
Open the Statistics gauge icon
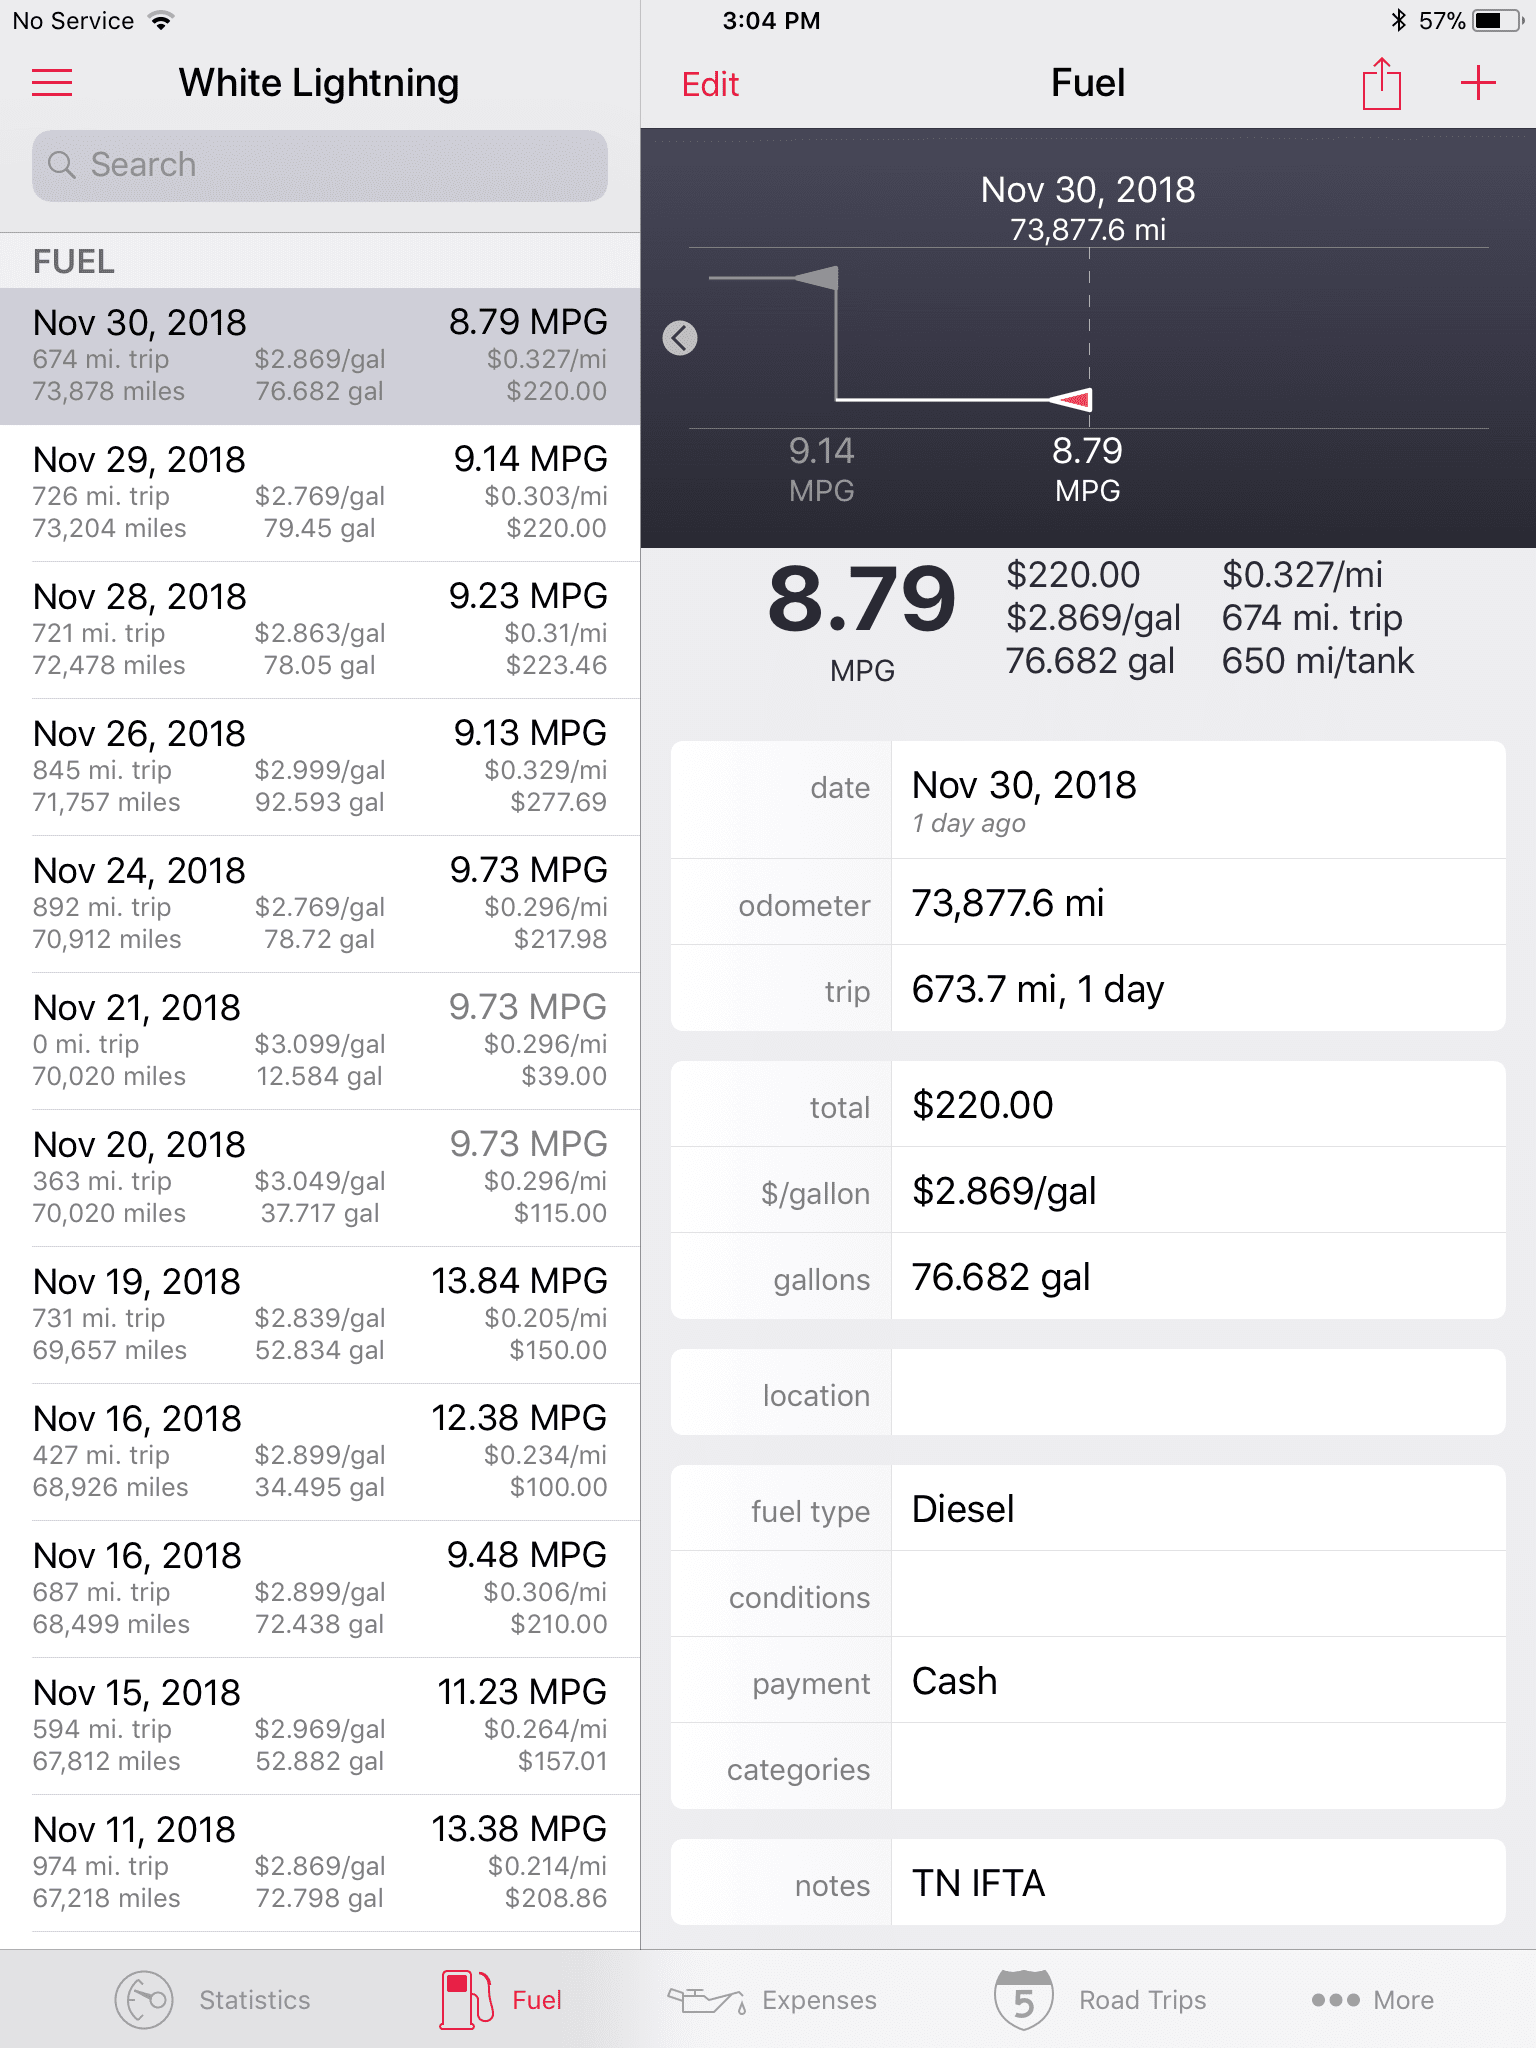tap(144, 2000)
